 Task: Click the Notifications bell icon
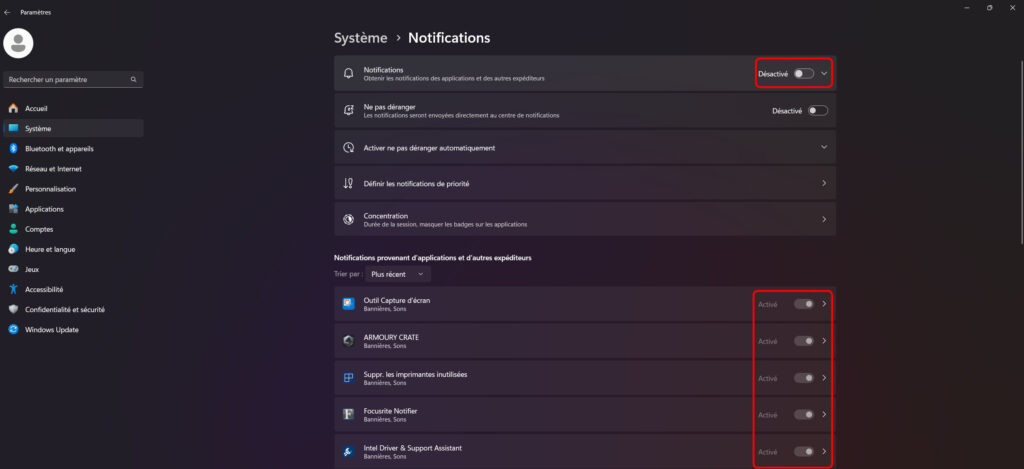pos(349,73)
